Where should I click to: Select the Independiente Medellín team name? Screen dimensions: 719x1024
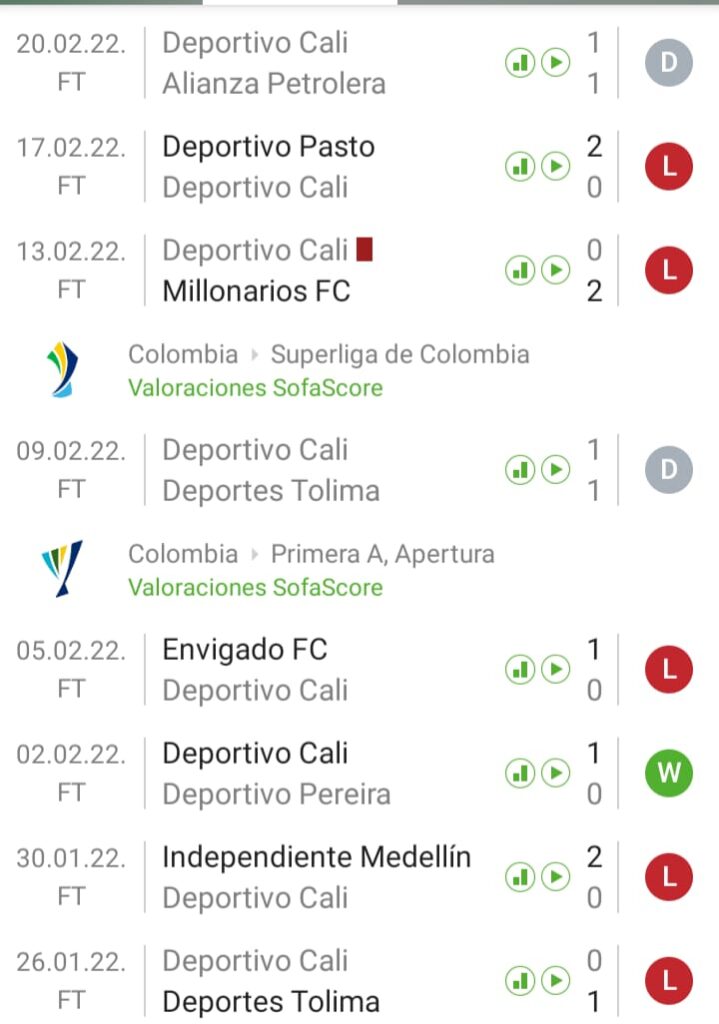316,857
